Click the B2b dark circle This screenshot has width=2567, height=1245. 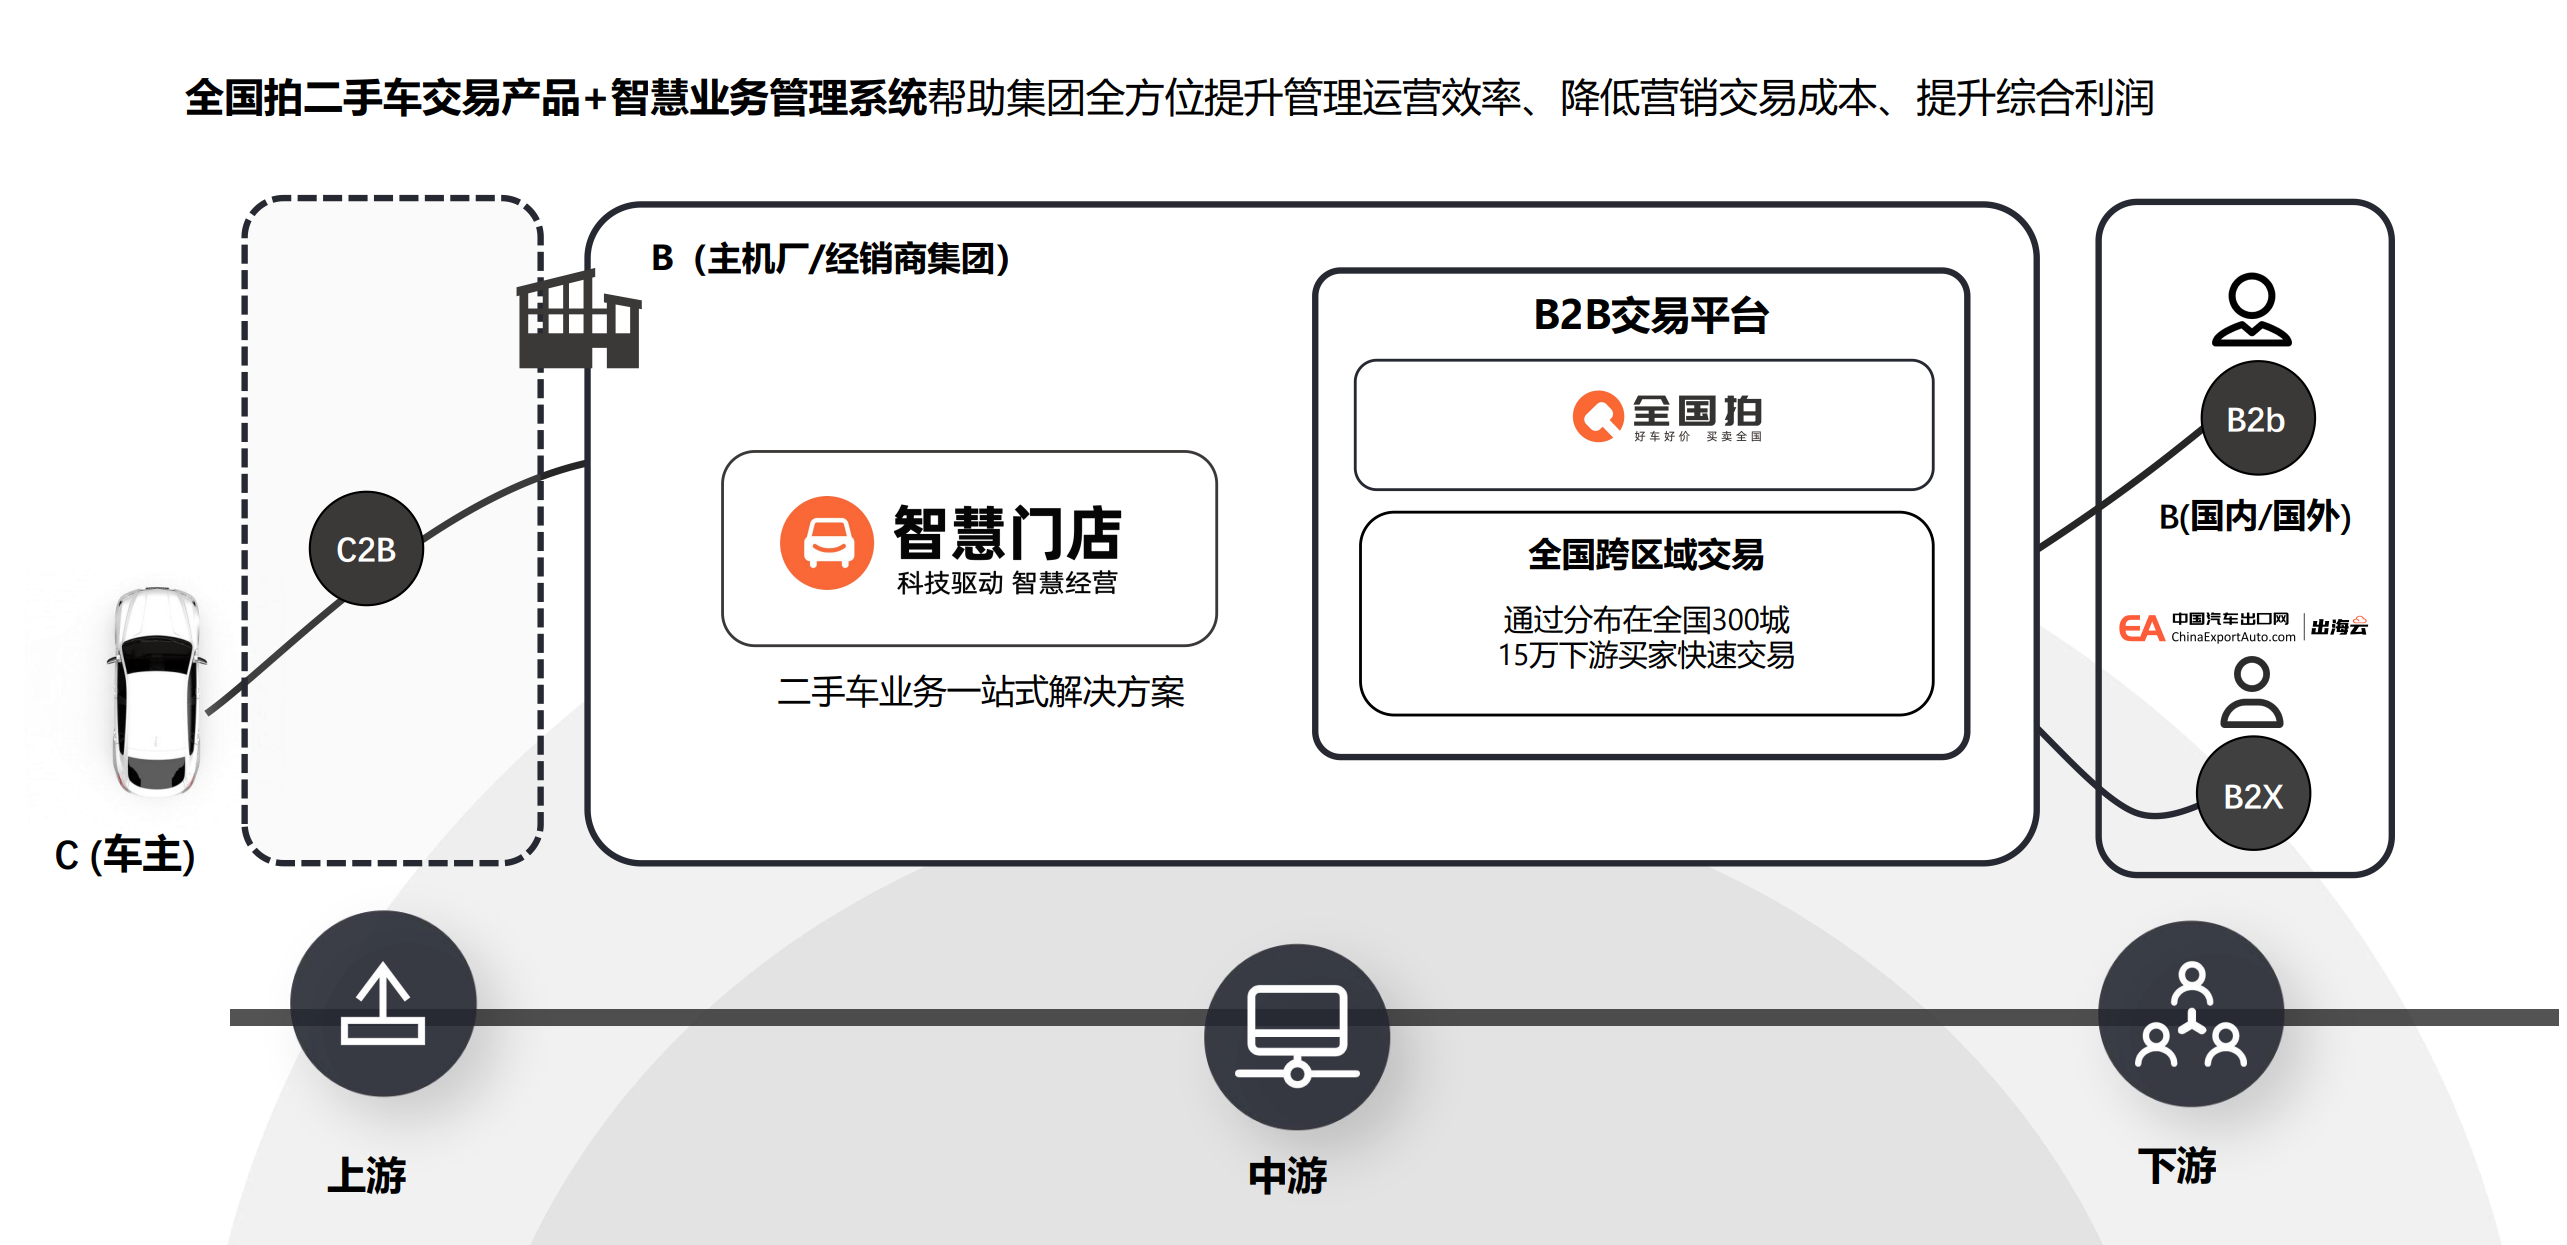point(2257,419)
